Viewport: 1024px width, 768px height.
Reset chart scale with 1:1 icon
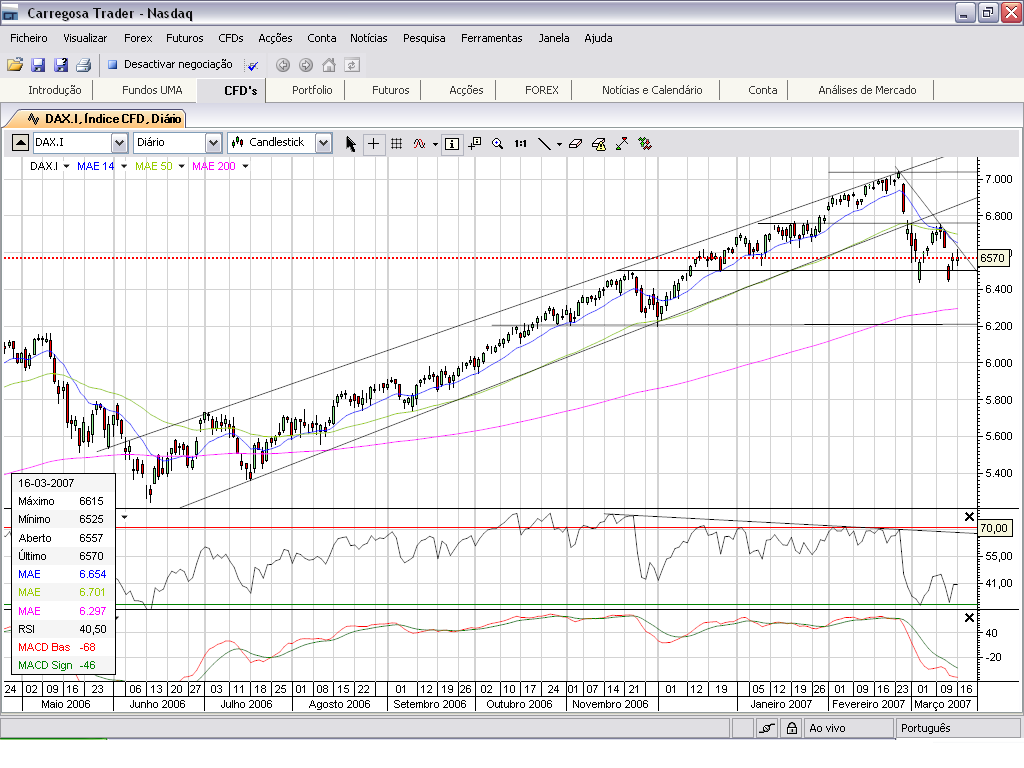[520, 143]
